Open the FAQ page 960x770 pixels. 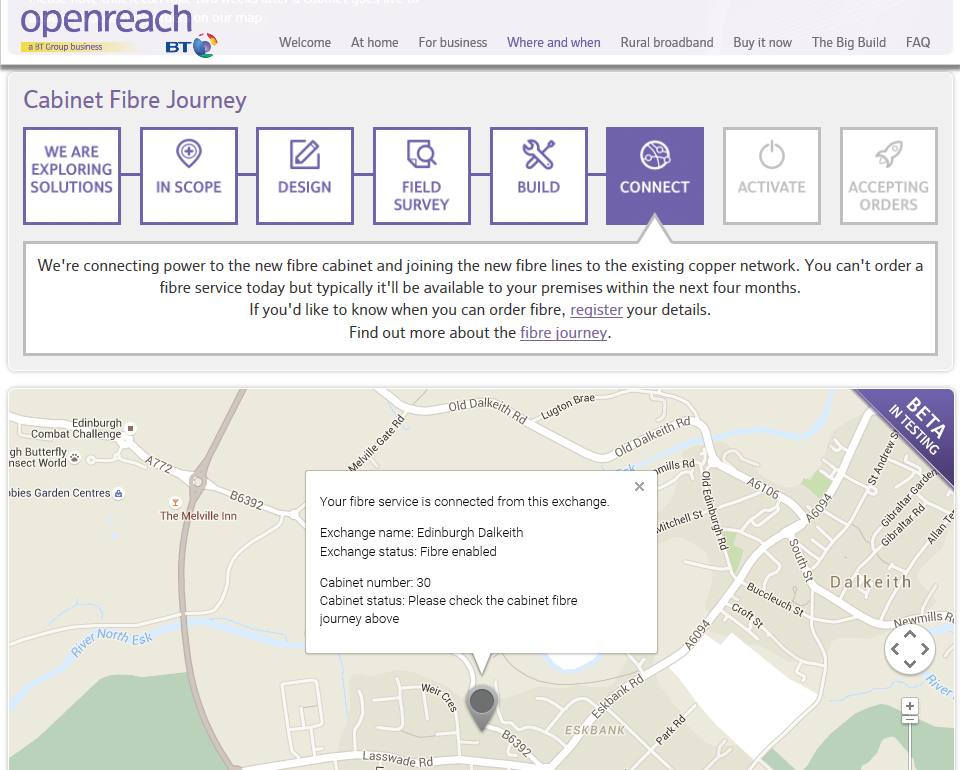click(918, 42)
